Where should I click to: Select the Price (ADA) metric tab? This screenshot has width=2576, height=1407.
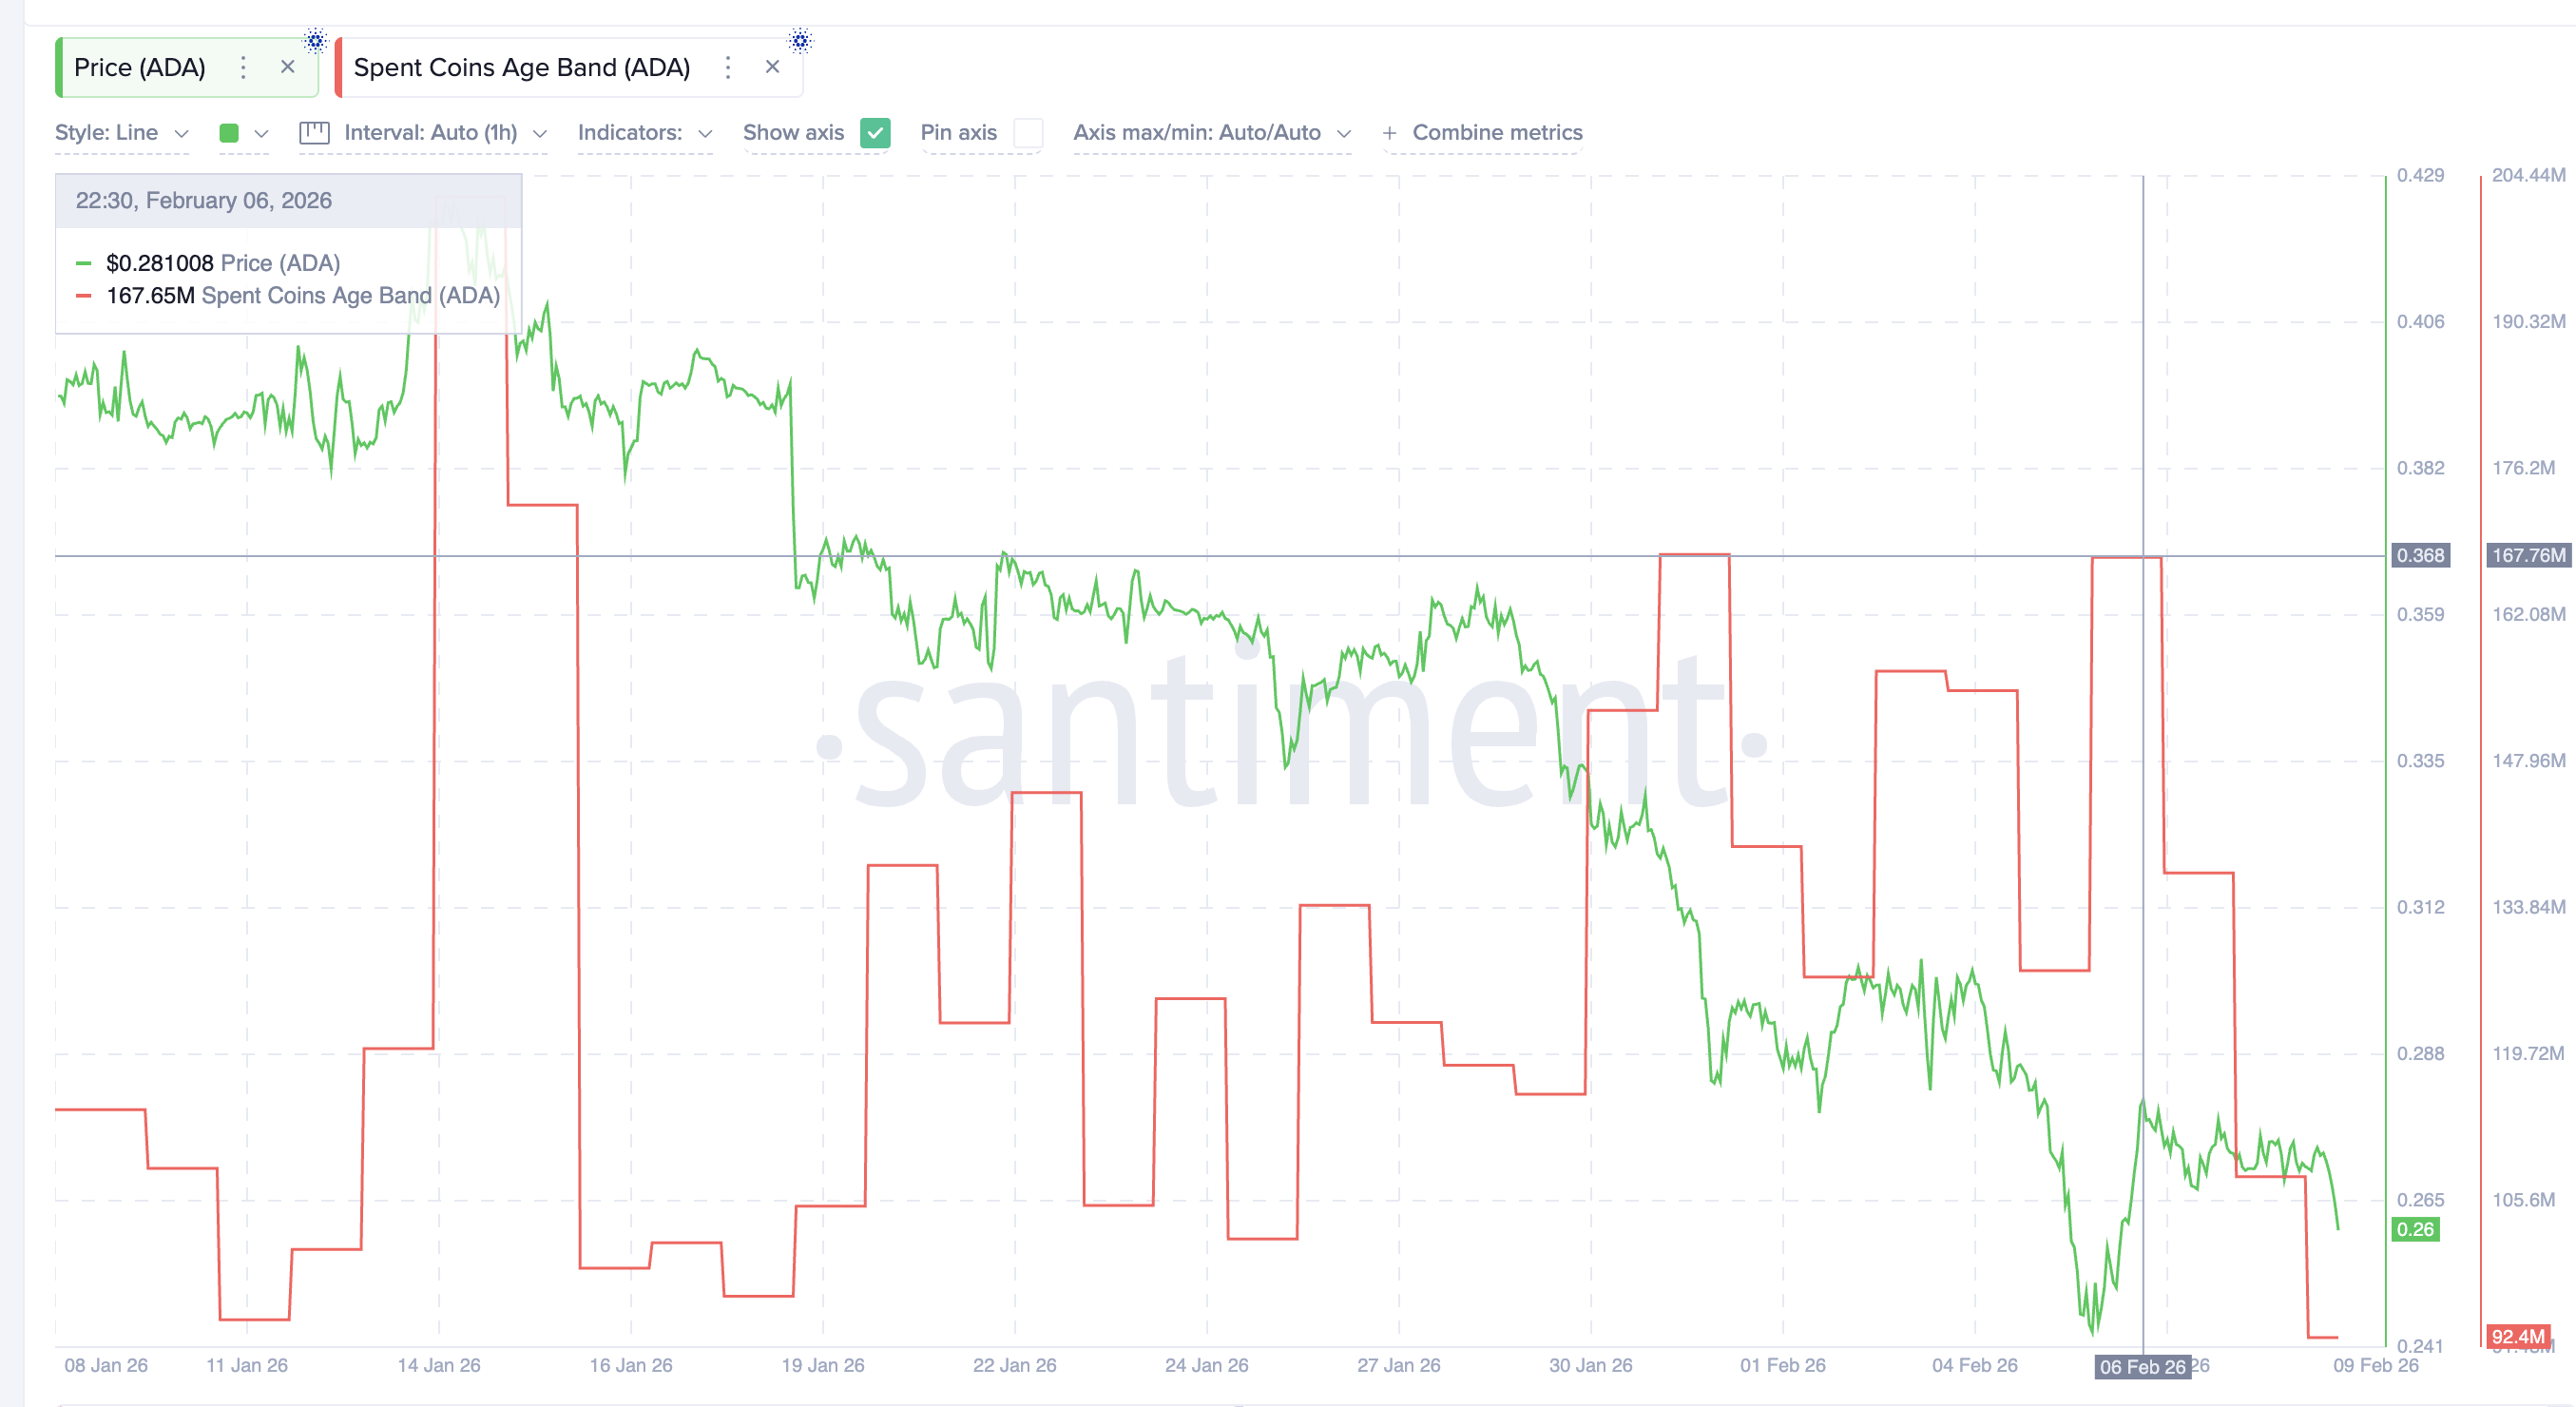click(x=141, y=67)
